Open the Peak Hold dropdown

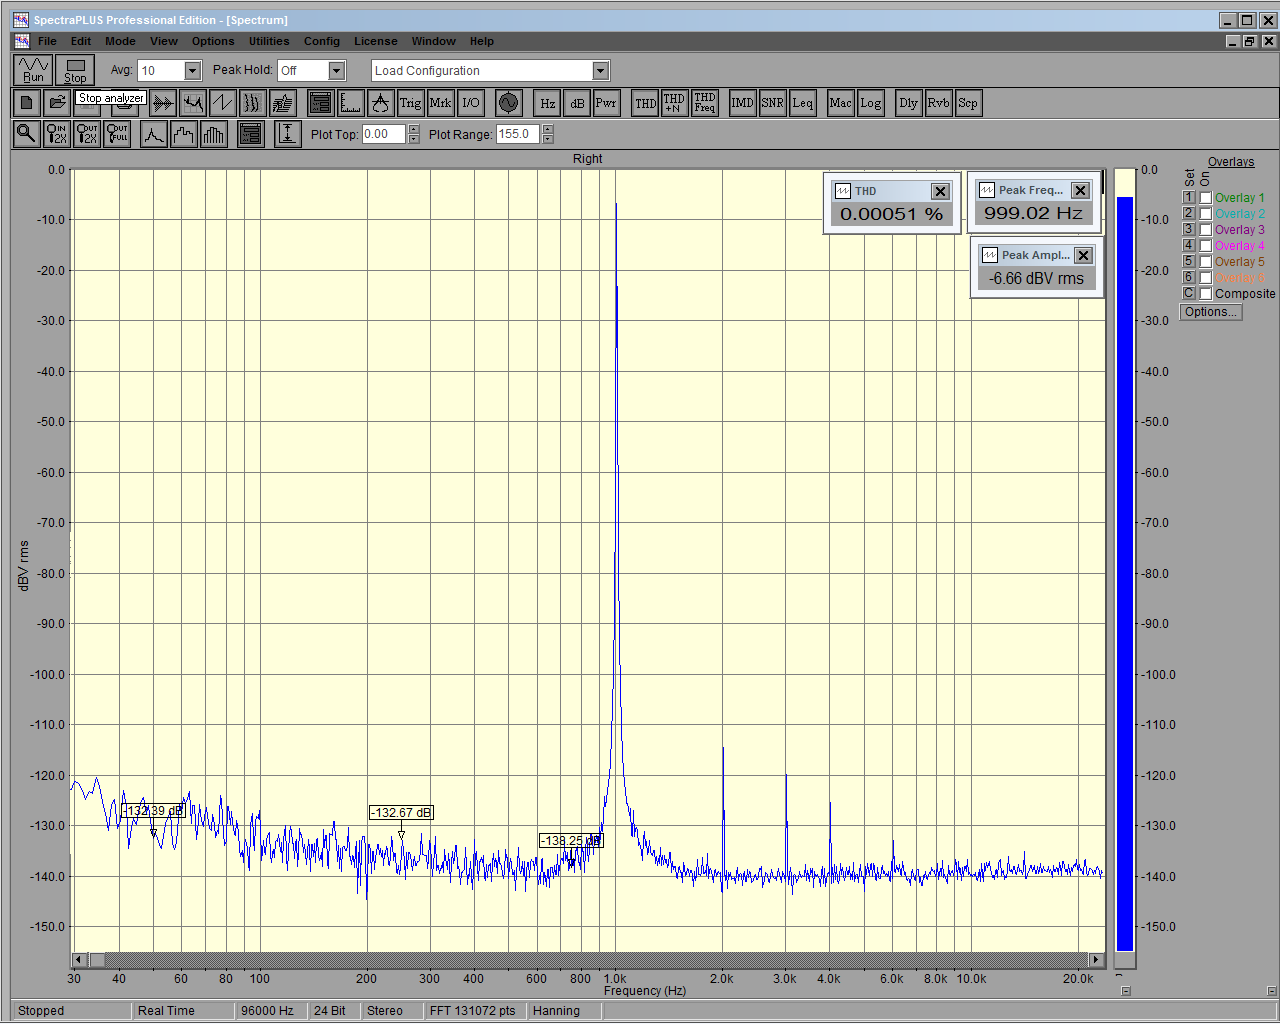(337, 70)
